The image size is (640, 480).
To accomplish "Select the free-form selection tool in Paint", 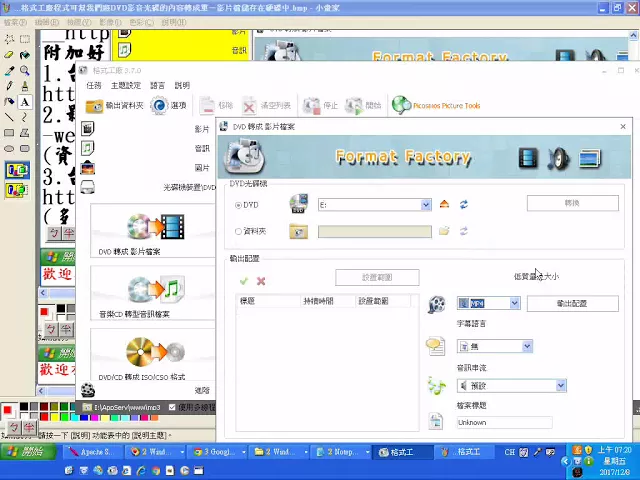I will coord(9,39).
